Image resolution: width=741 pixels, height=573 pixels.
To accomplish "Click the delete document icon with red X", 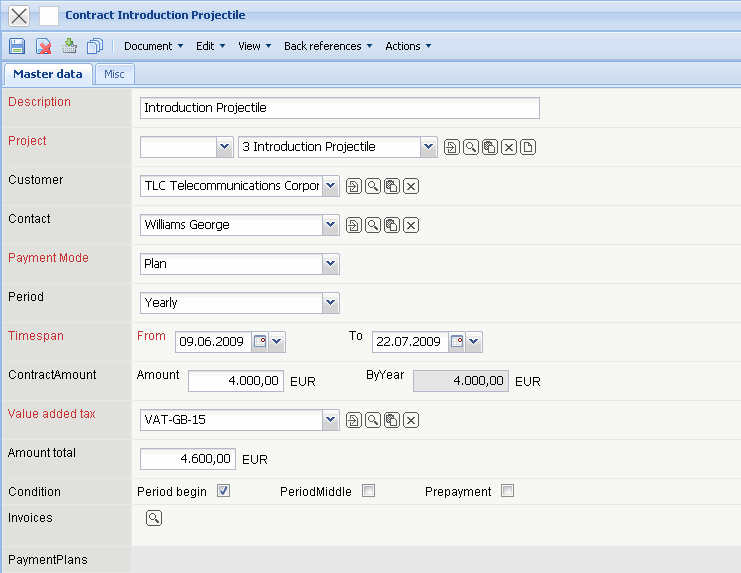I will coord(43,46).
